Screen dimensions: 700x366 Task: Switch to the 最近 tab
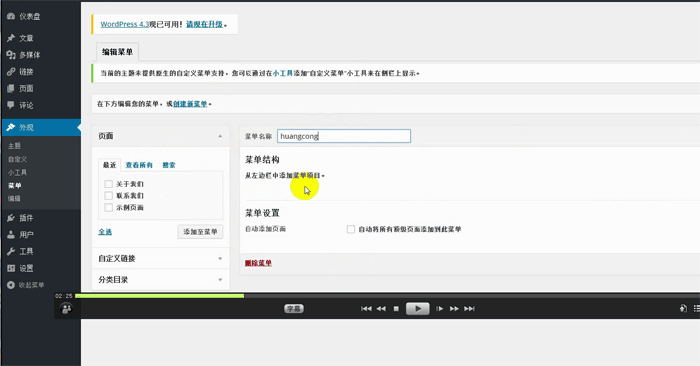pos(109,165)
